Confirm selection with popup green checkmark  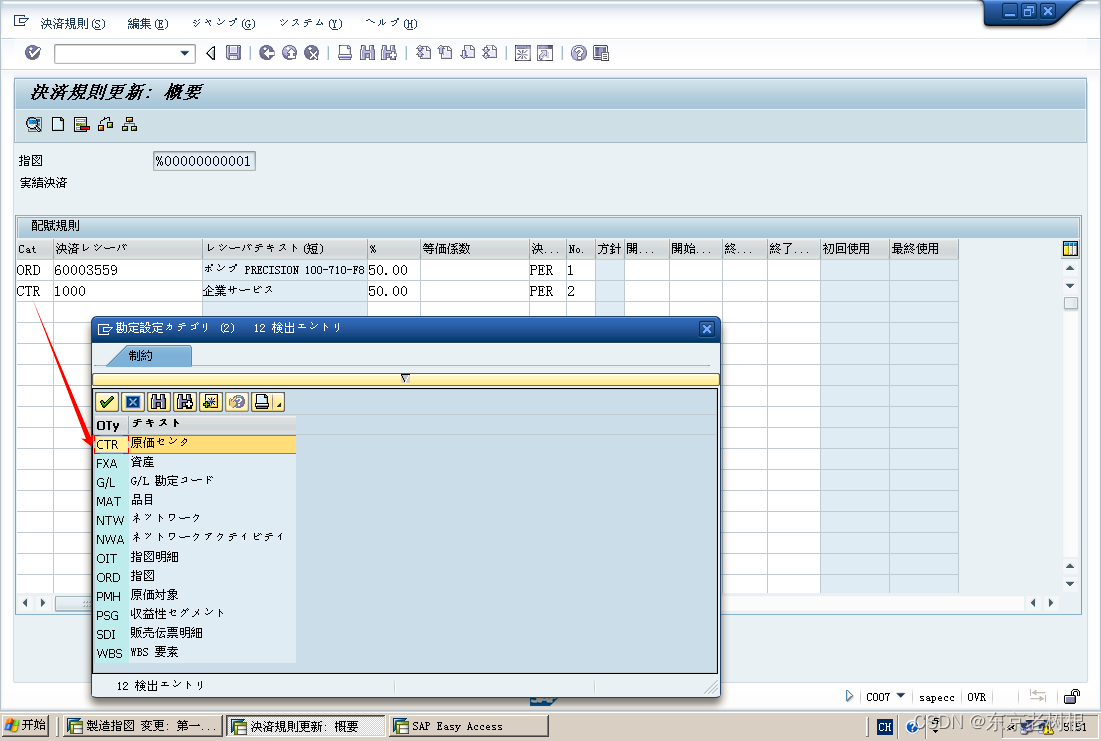[107, 402]
